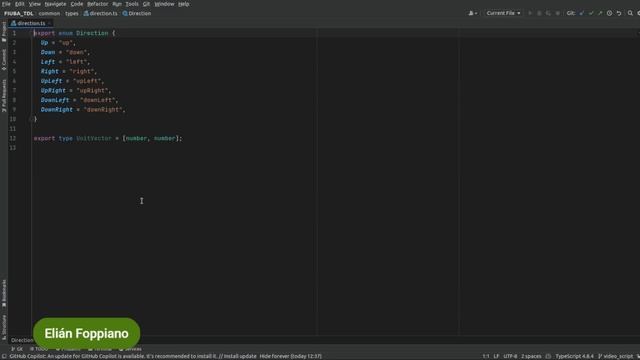Image resolution: width=640 pixels, height=360 pixels.
Task: Open the Run menu
Action: point(117,4)
